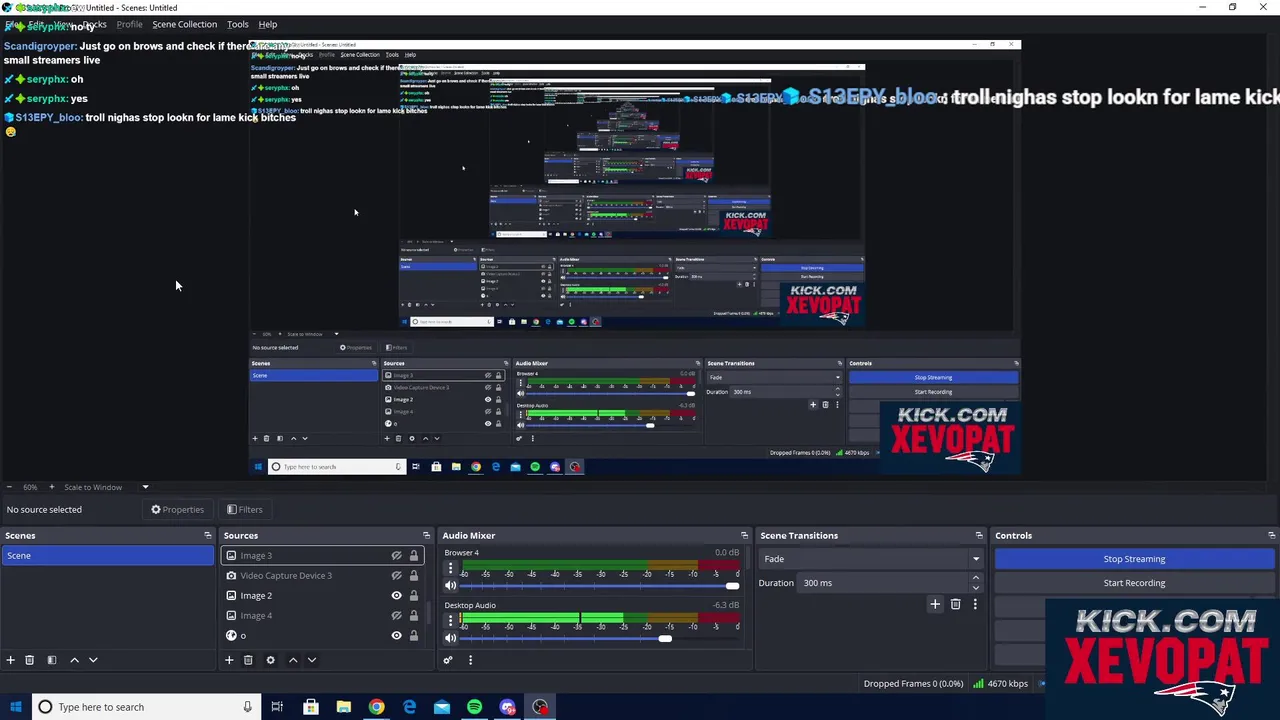Float the Sources dock panel
1280x720 pixels.
pos(426,536)
